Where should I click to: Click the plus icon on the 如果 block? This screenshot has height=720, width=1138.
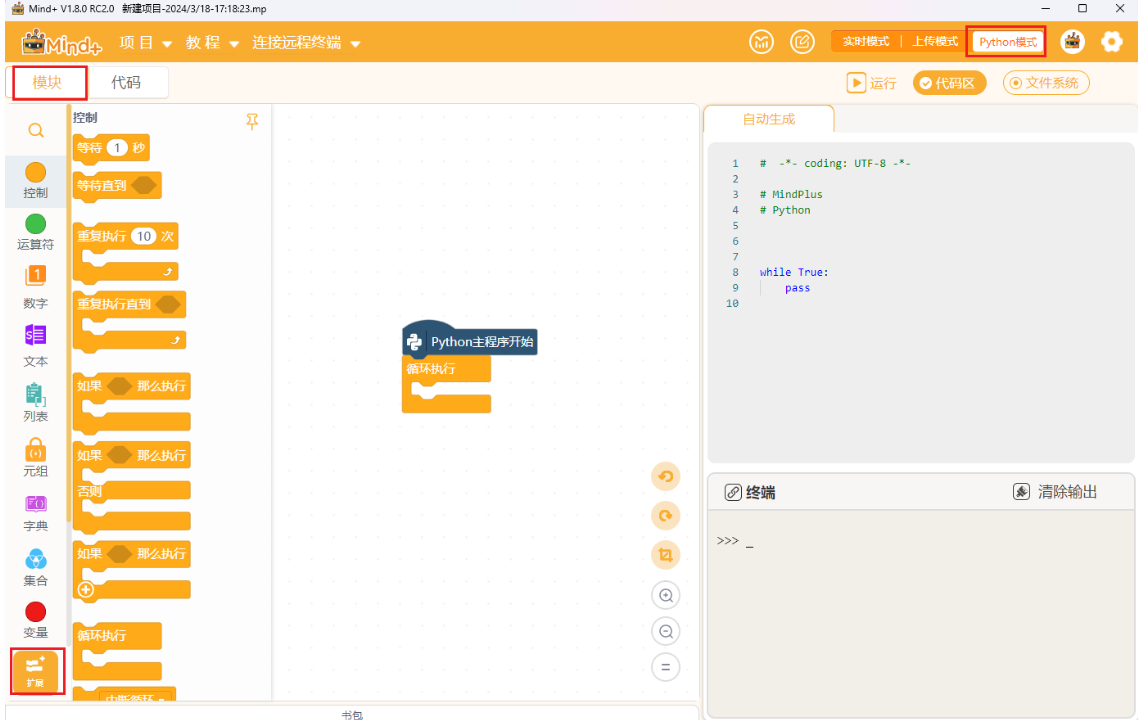(86, 589)
